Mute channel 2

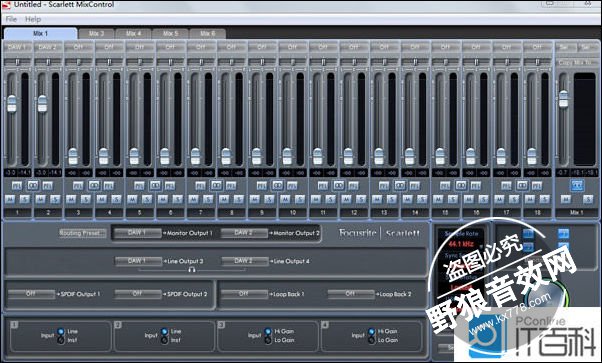(x=40, y=199)
